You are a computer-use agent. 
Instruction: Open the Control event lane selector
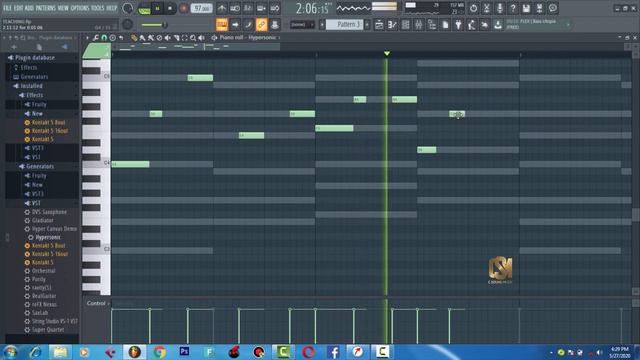[x=98, y=303]
